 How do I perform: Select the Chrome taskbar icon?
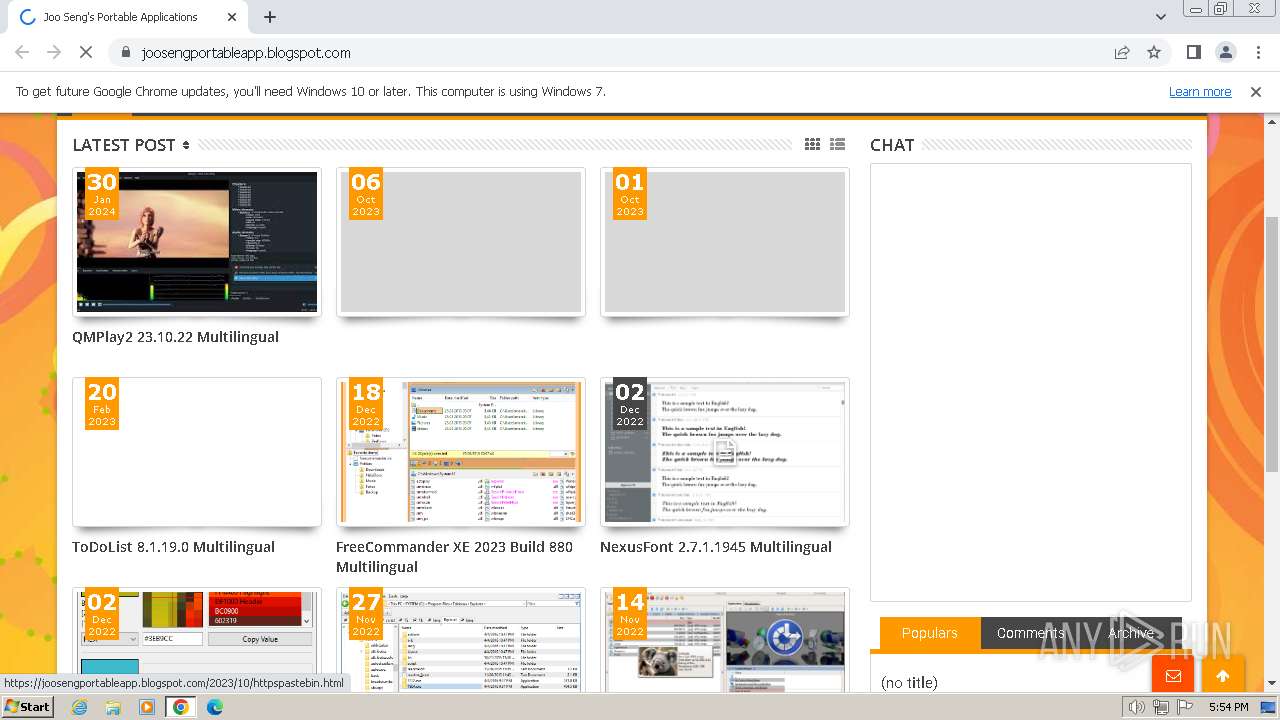coord(180,707)
